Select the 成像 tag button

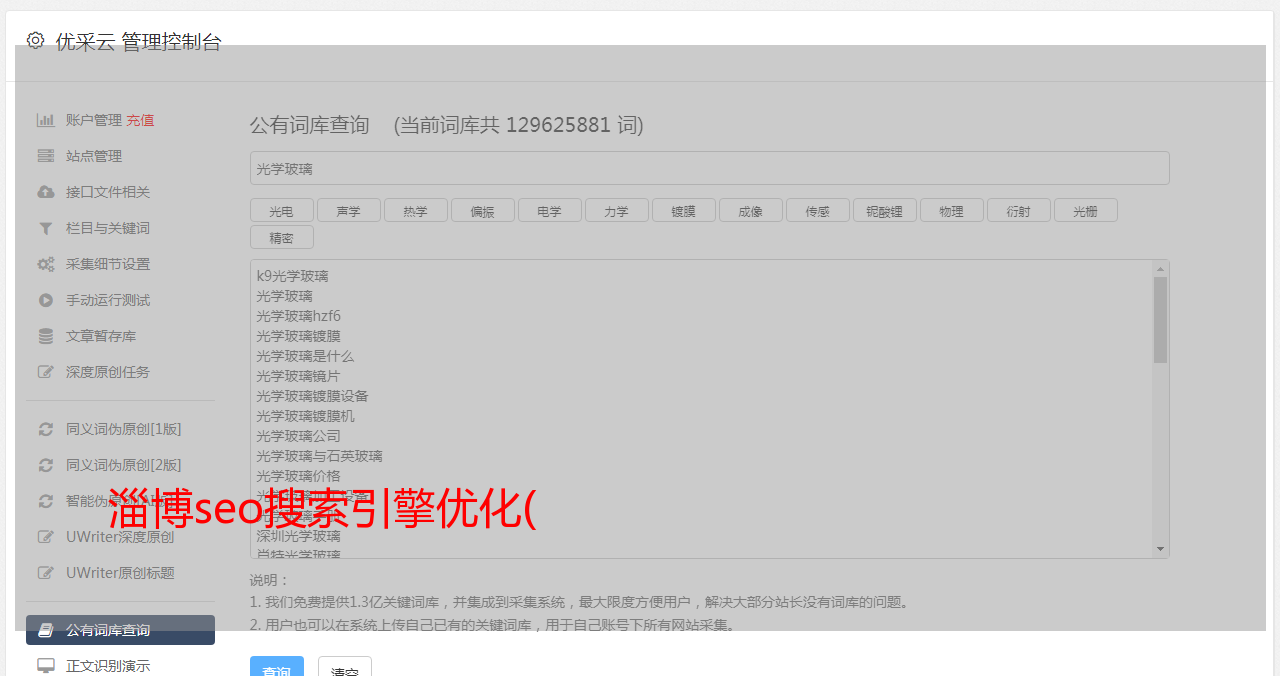coord(750,210)
